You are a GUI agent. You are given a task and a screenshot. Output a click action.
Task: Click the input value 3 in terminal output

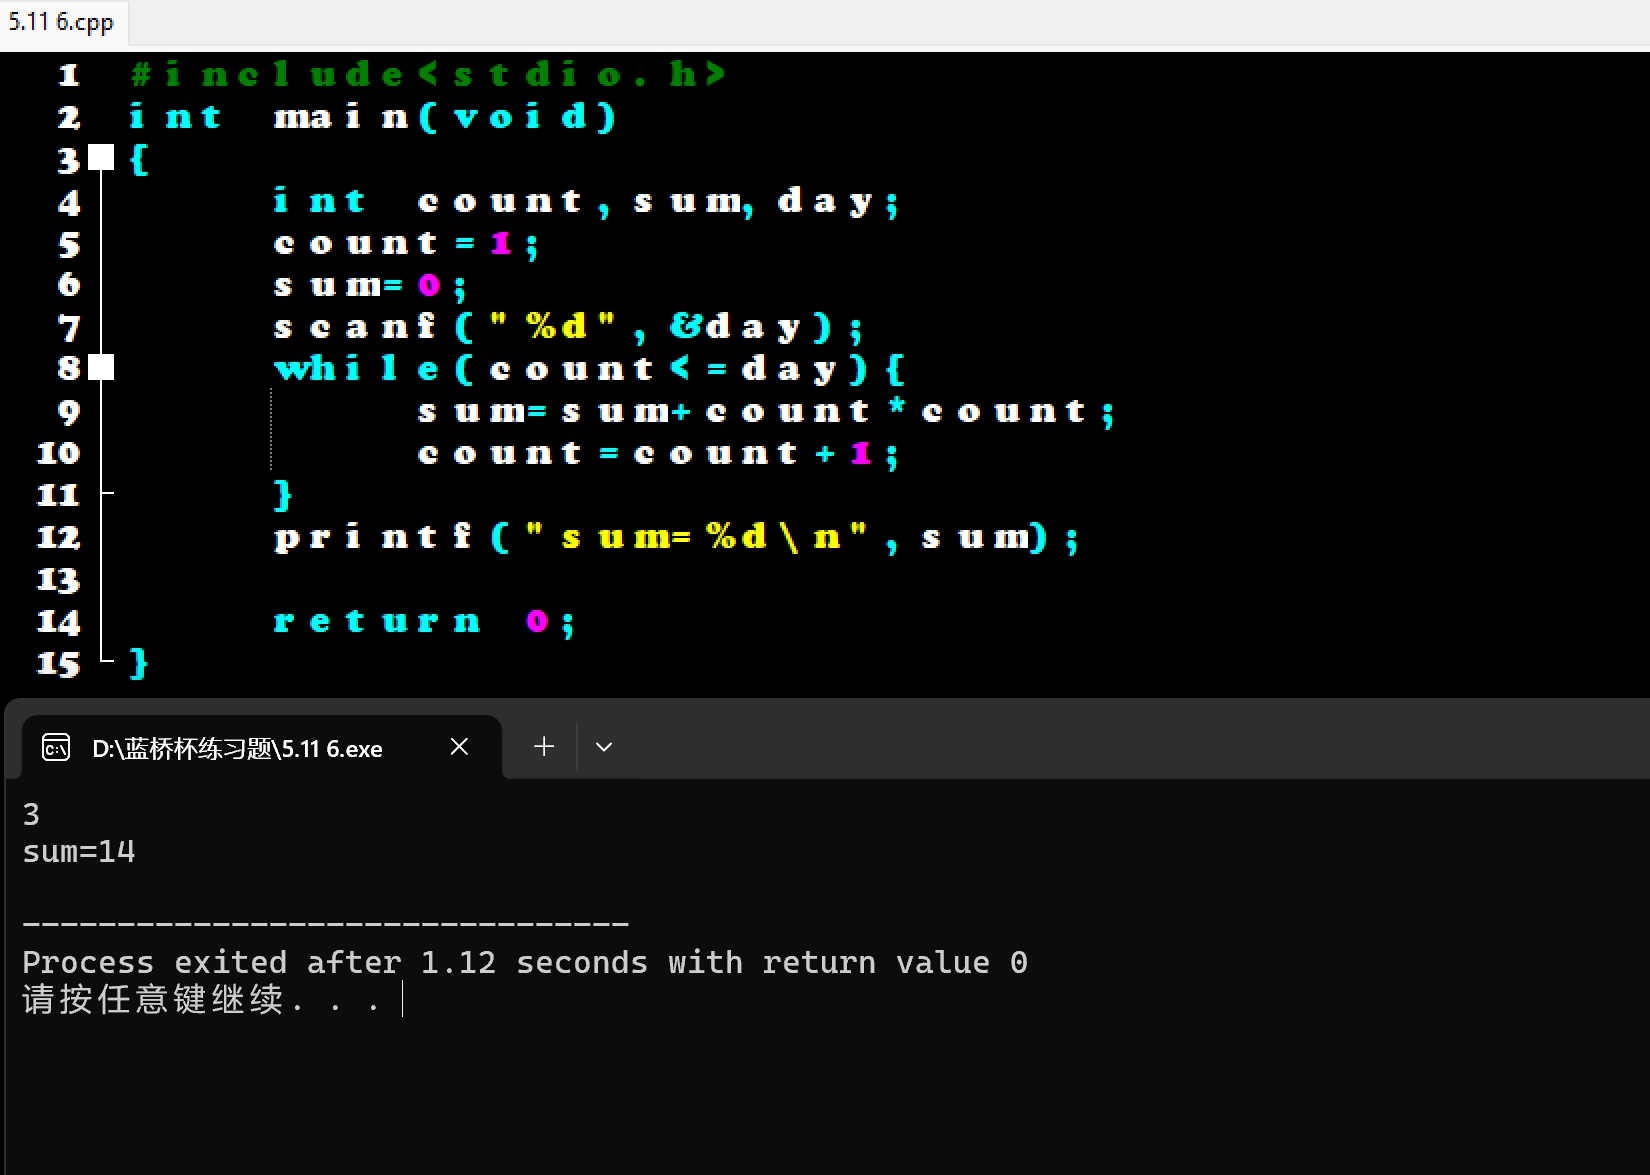31,814
